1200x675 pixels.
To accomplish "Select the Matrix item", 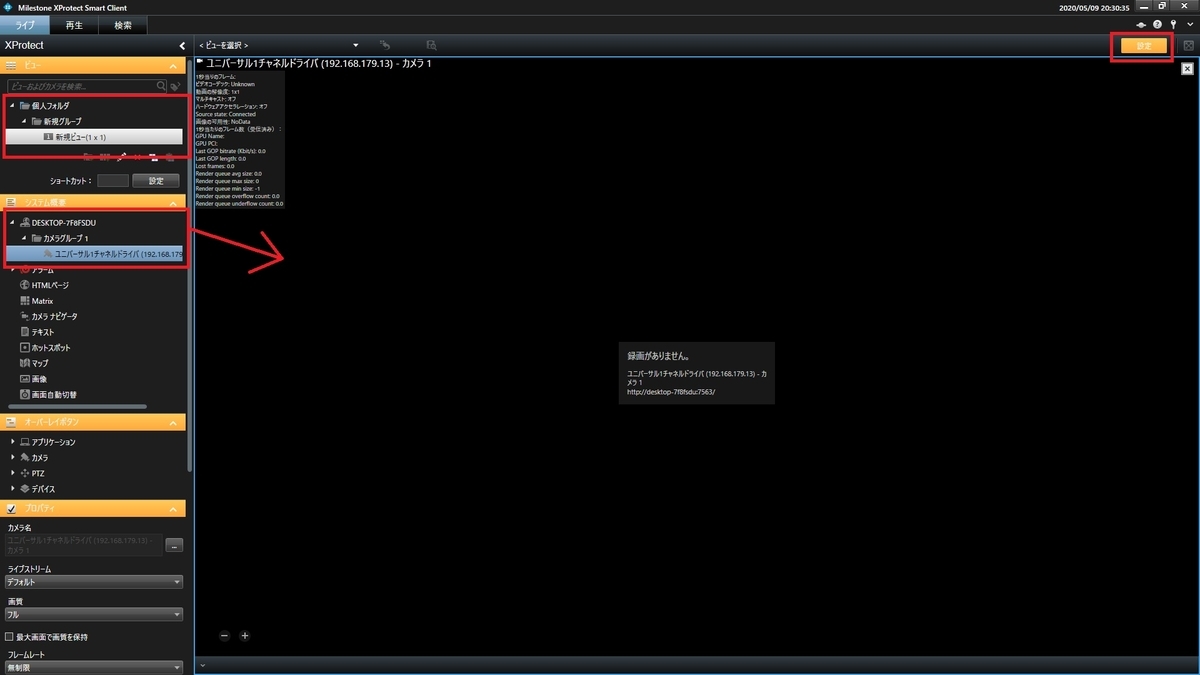I will pos(36,301).
